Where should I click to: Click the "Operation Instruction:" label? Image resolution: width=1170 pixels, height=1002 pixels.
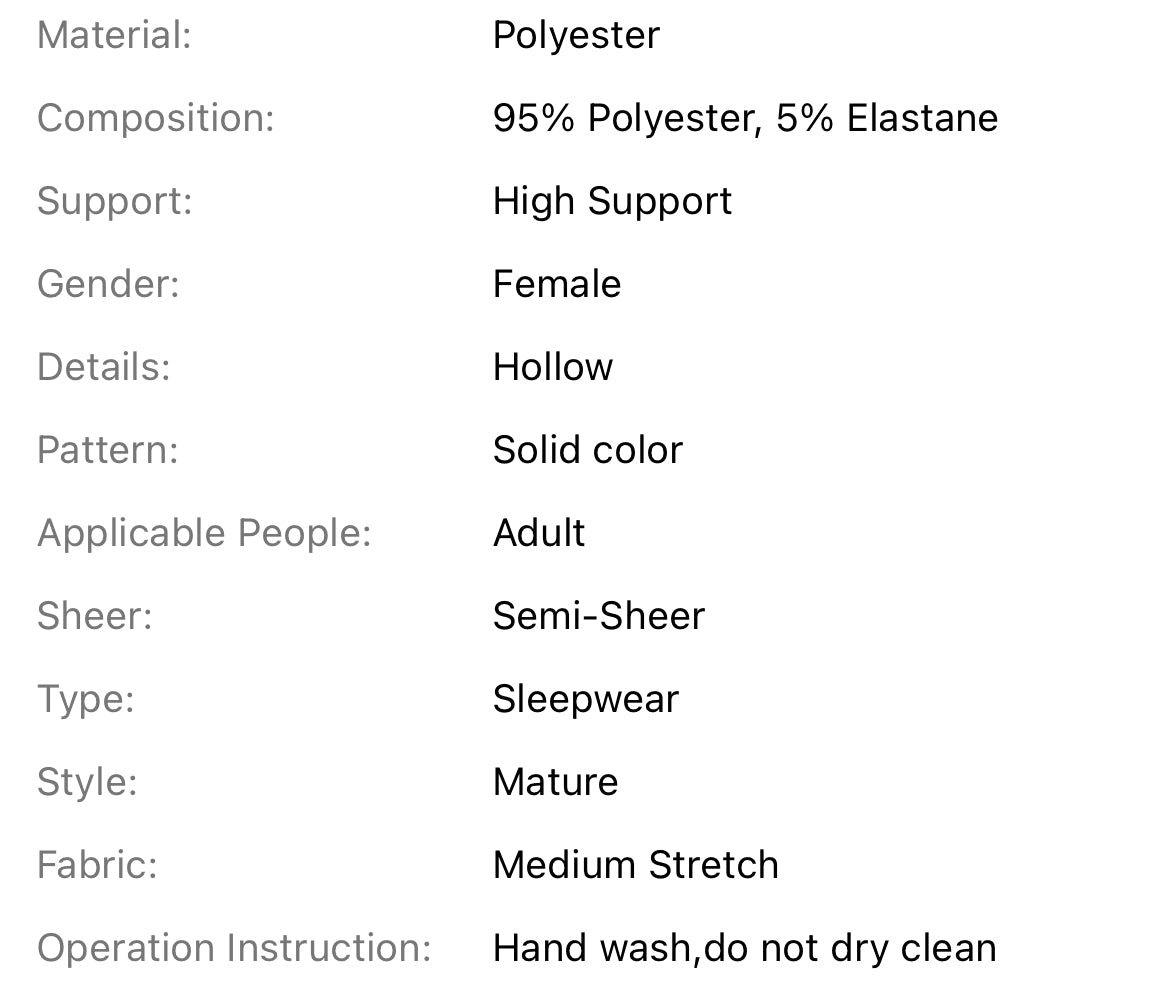[234, 949]
